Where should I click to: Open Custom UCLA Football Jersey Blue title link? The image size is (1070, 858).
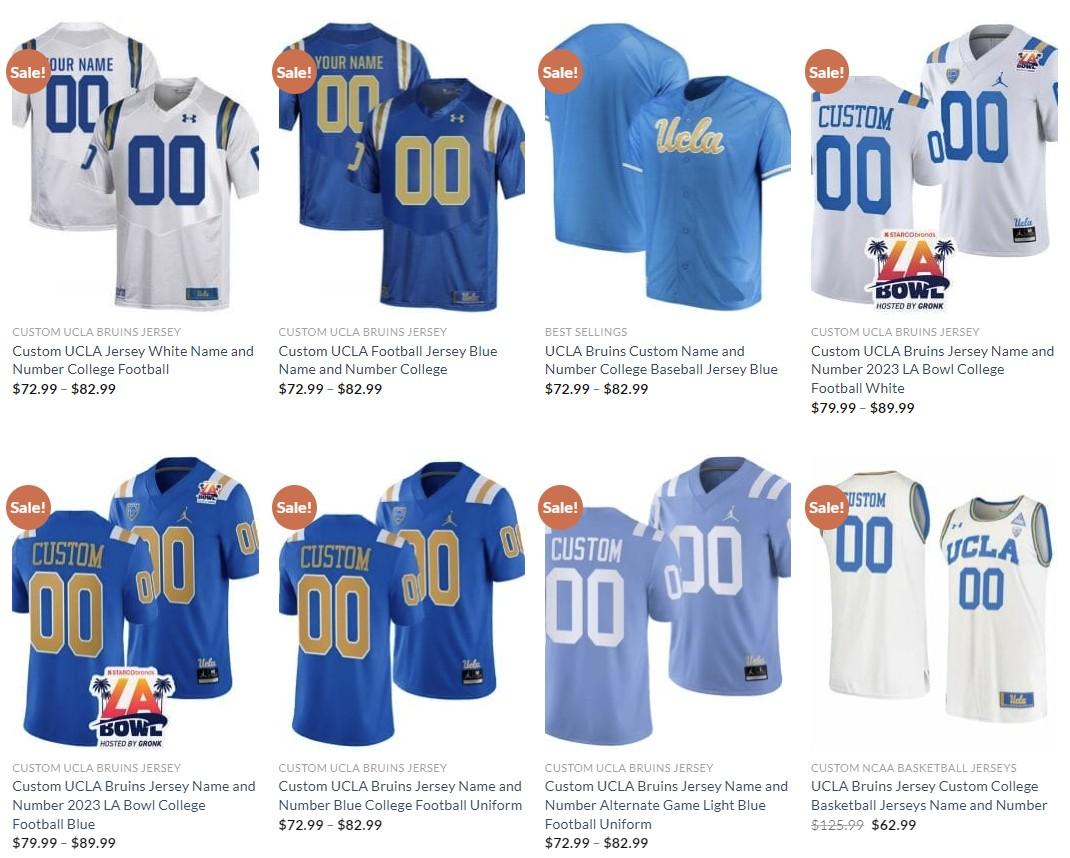(388, 360)
